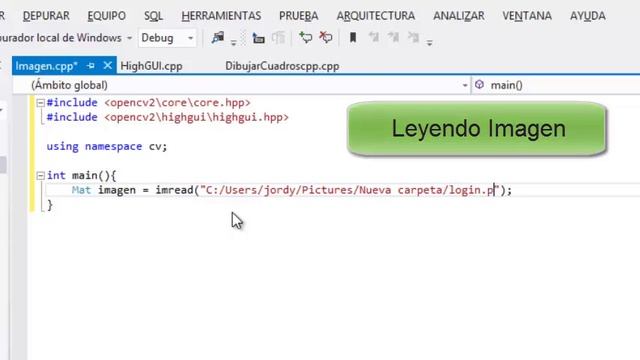Click the int main() line
Viewport: 640px width, 360px height.
[82, 176]
